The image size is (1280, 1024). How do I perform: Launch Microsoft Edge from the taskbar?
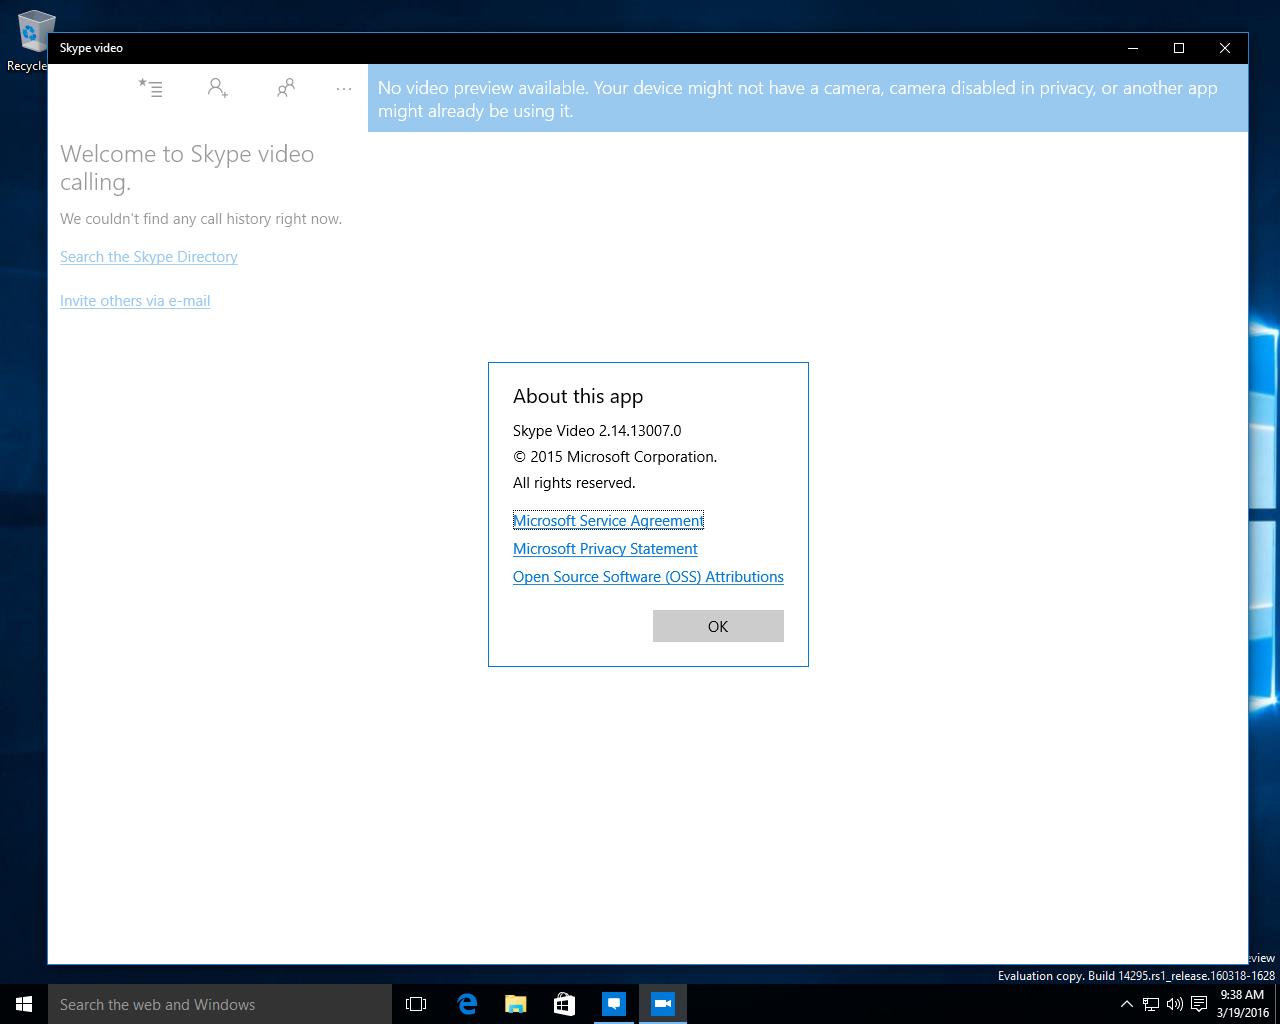point(466,1004)
